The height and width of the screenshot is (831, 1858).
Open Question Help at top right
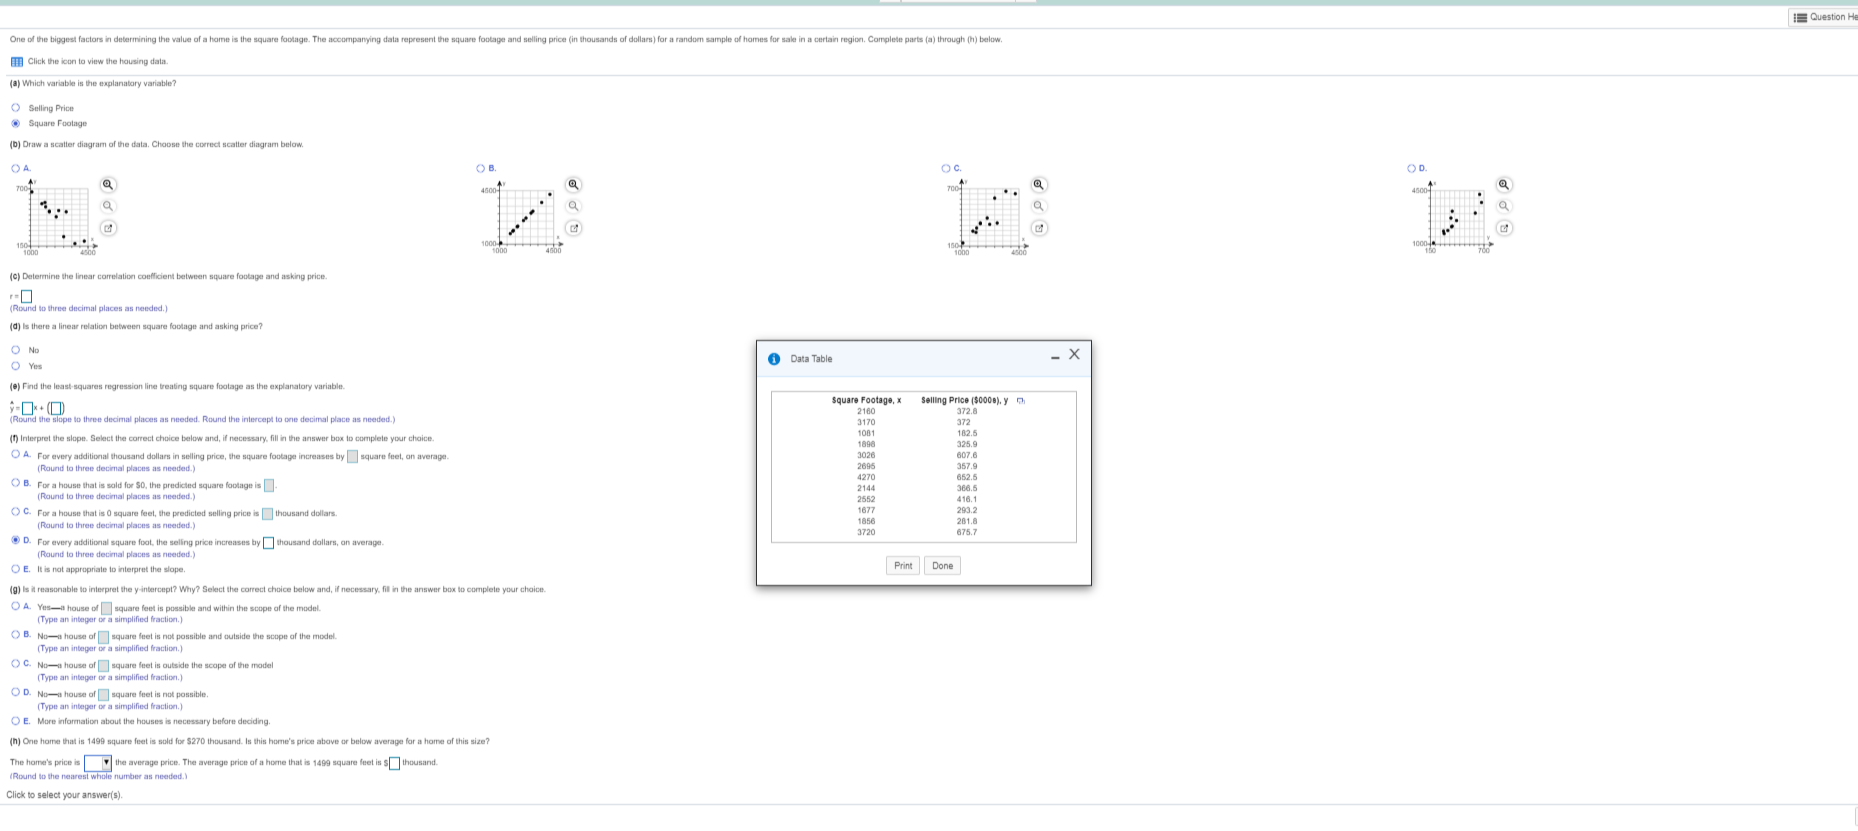coord(1826,17)
